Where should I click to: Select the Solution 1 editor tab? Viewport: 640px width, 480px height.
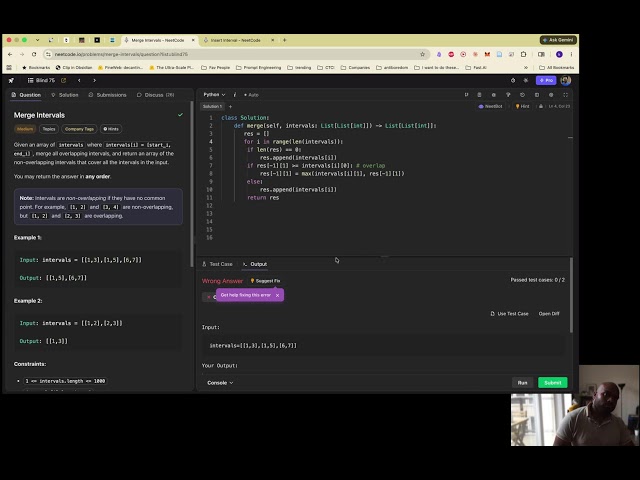pyautogui.click(x=212, y=107)
